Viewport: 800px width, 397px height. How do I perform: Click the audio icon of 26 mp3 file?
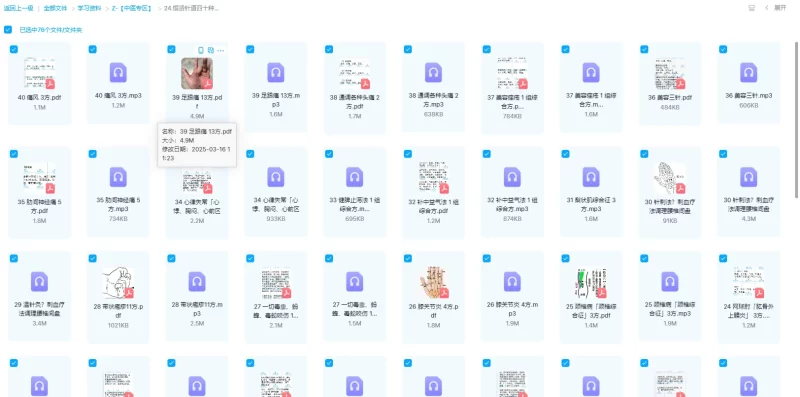(x=512, y=281)
